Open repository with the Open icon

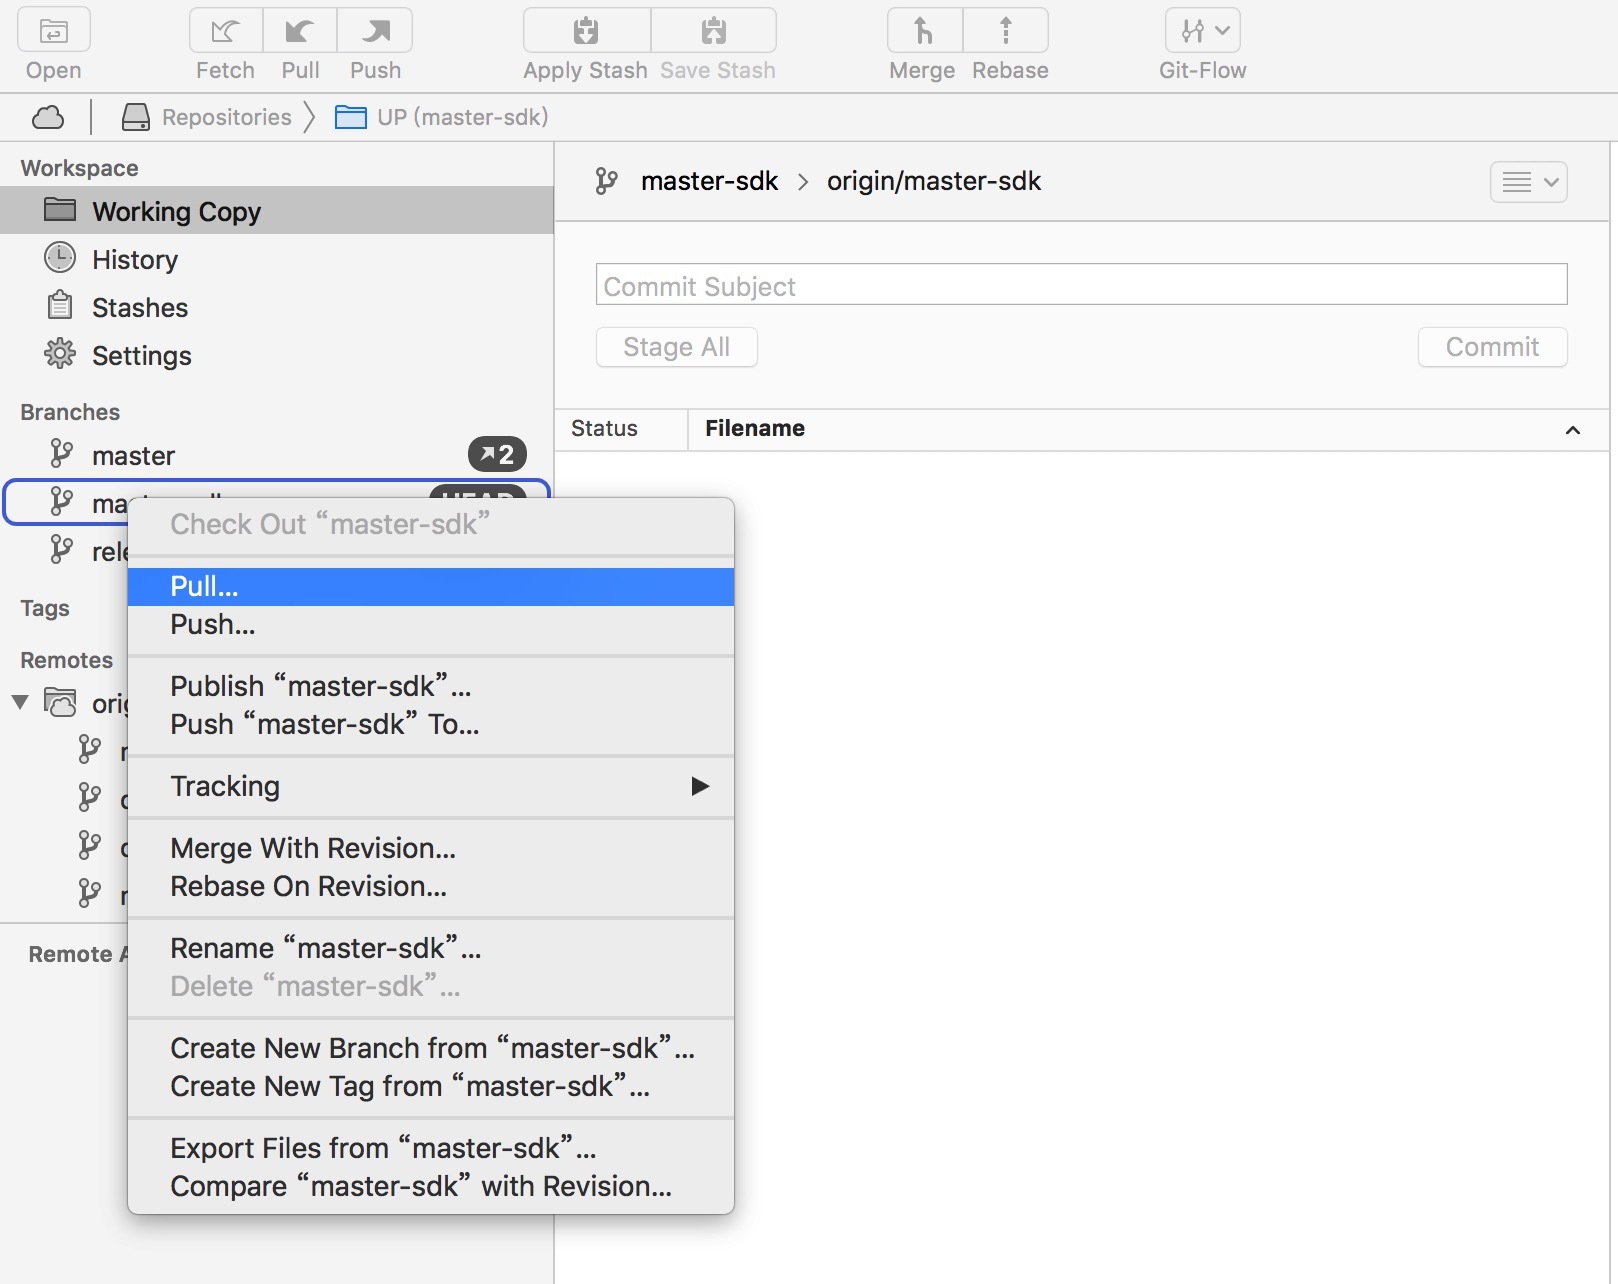(x=54, y=32)
